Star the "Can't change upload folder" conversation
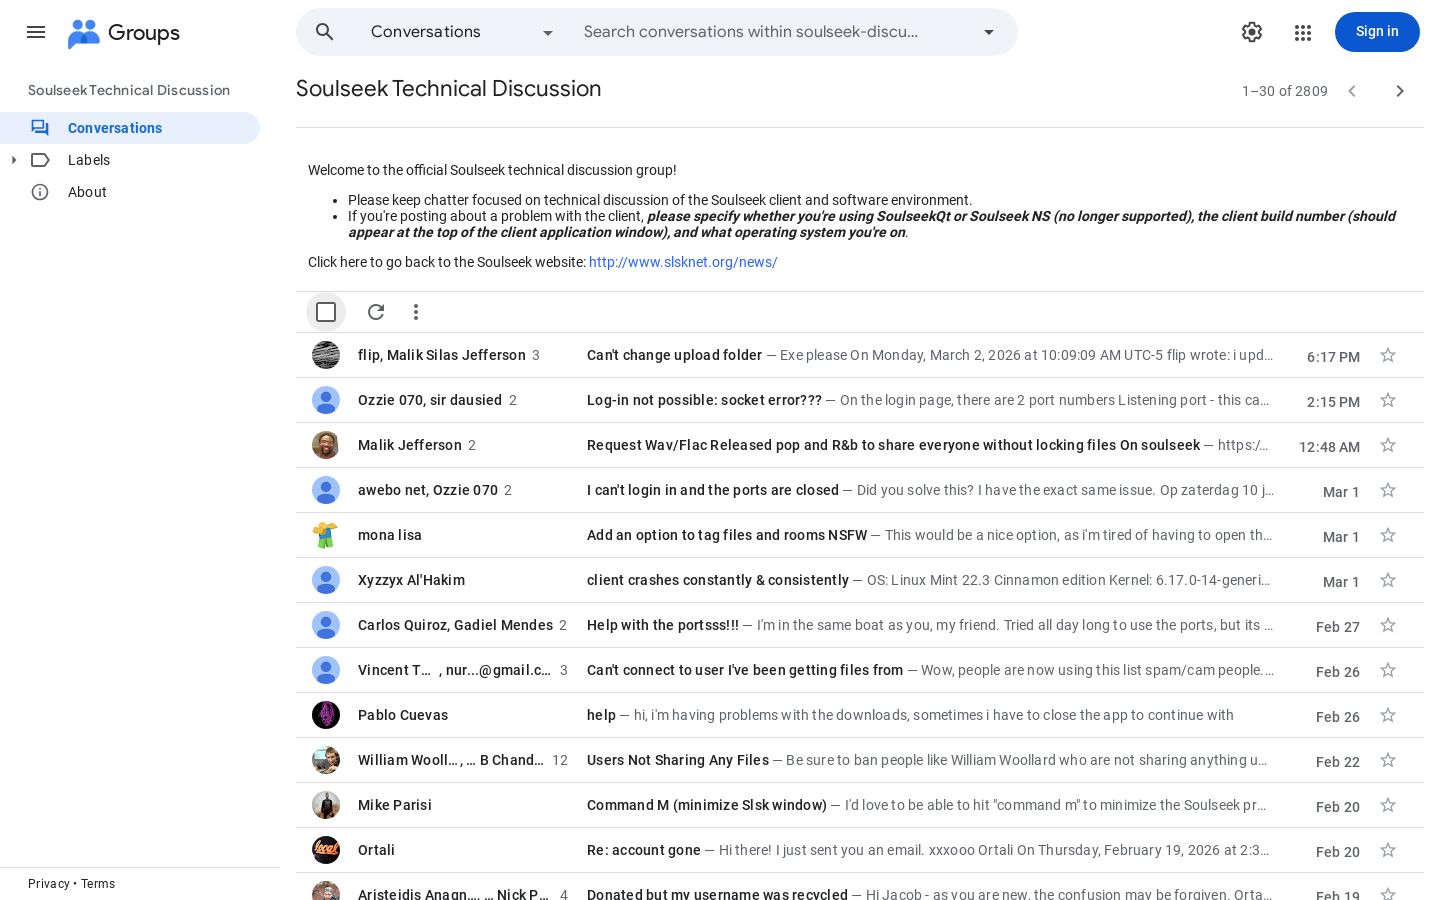This screenshot has height=900, width=1440. coord(1388,355)
